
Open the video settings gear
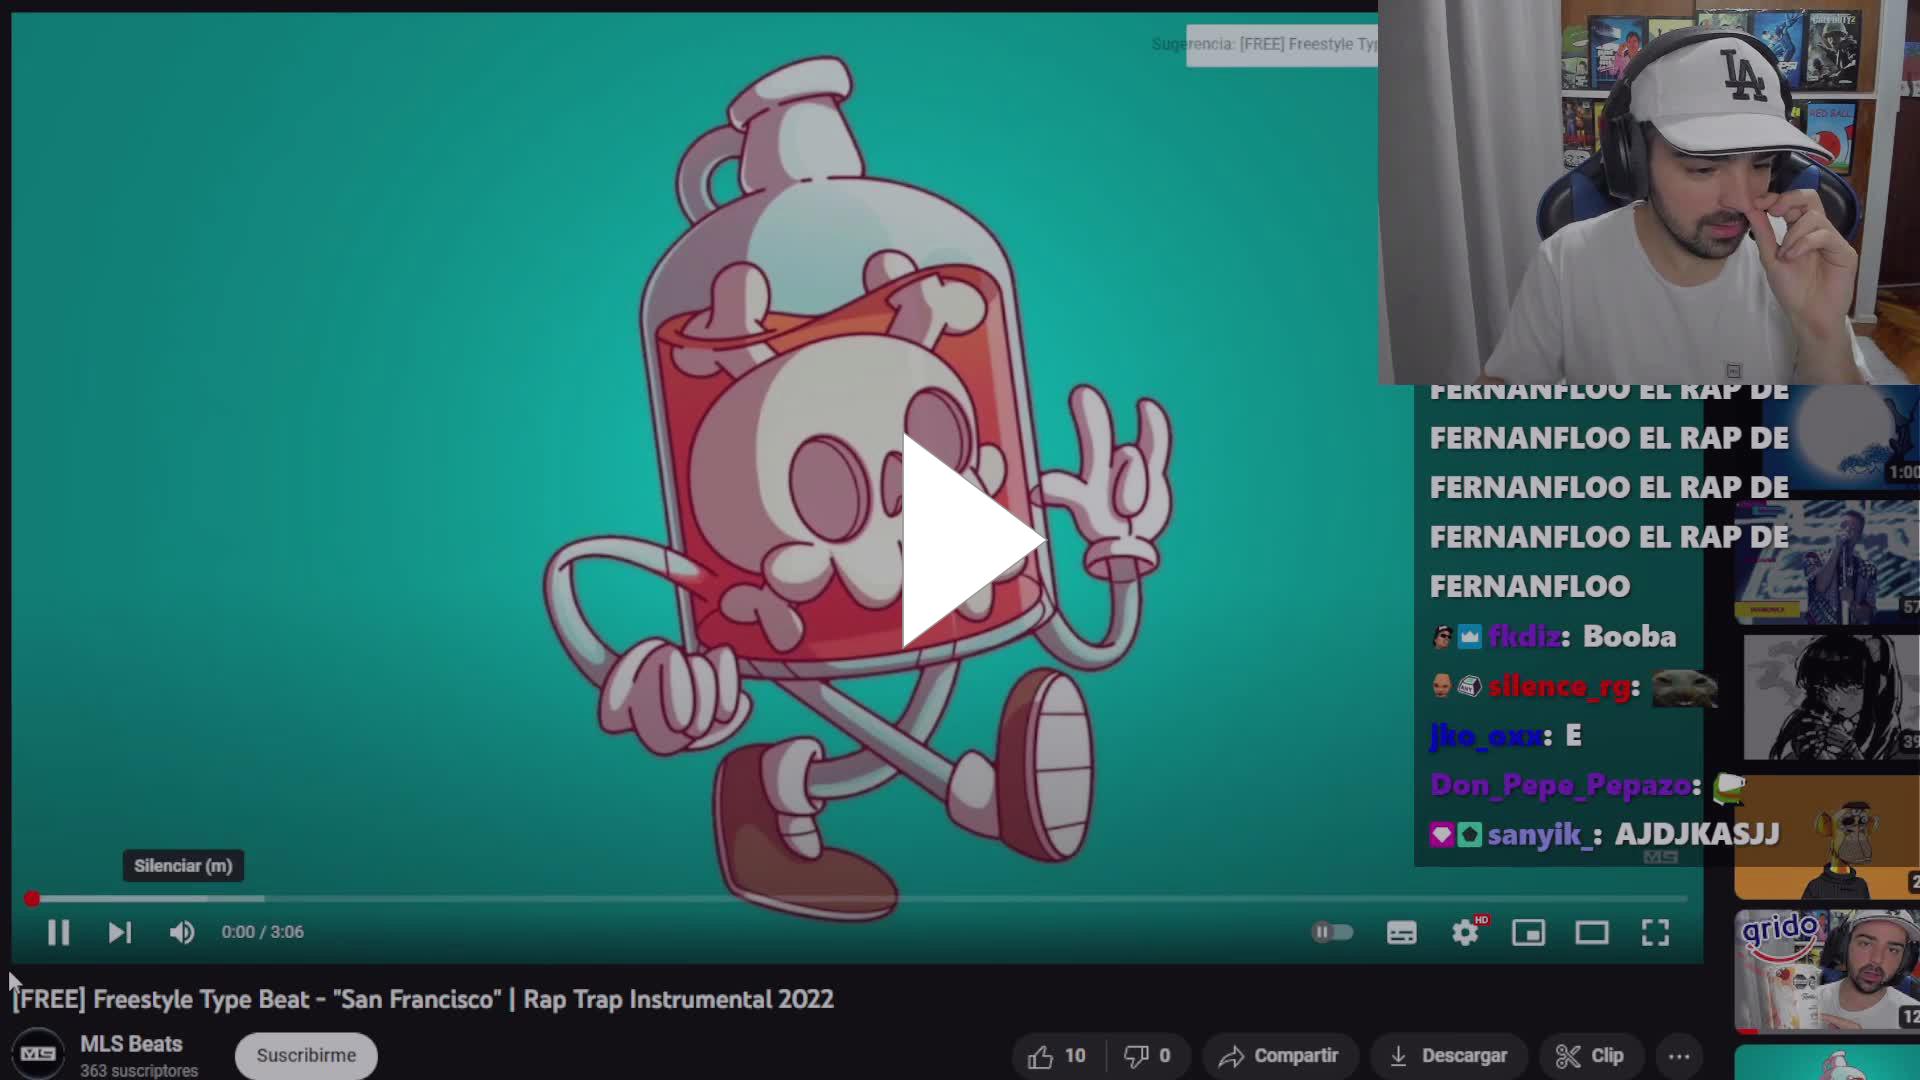1465,931
